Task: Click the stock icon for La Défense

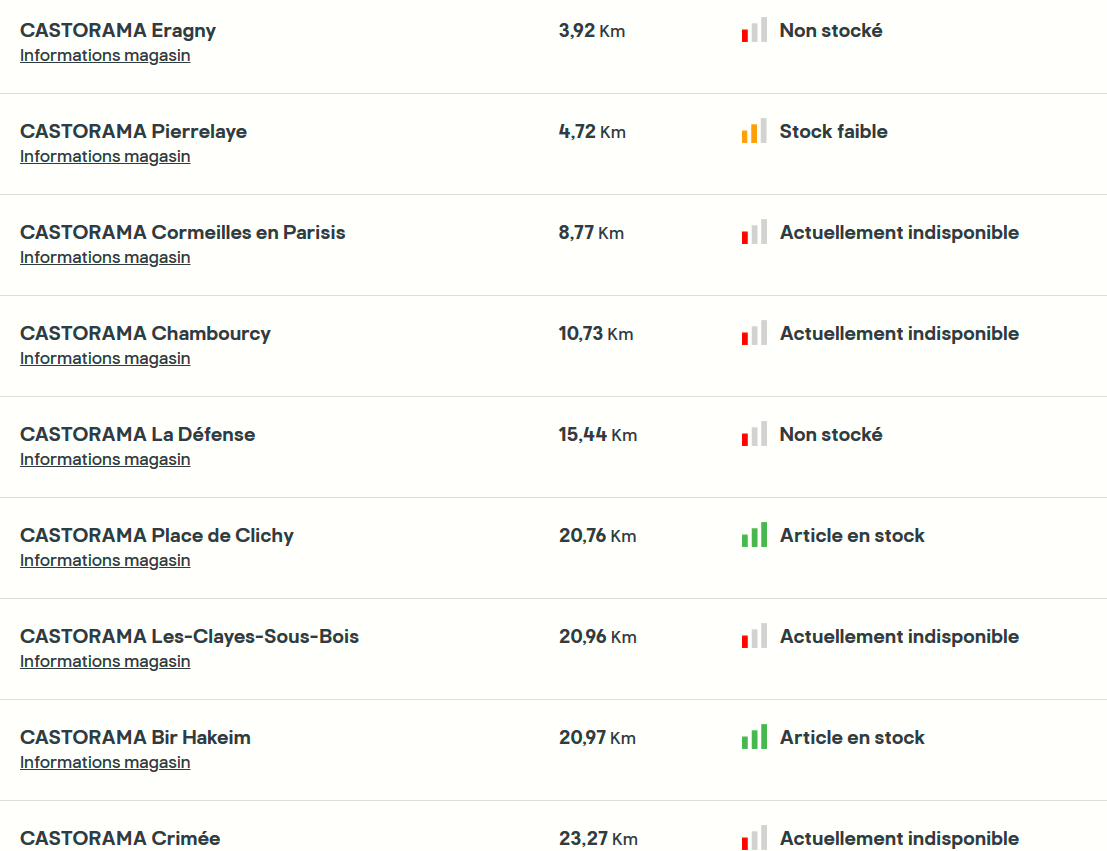Action: point(754,435)
